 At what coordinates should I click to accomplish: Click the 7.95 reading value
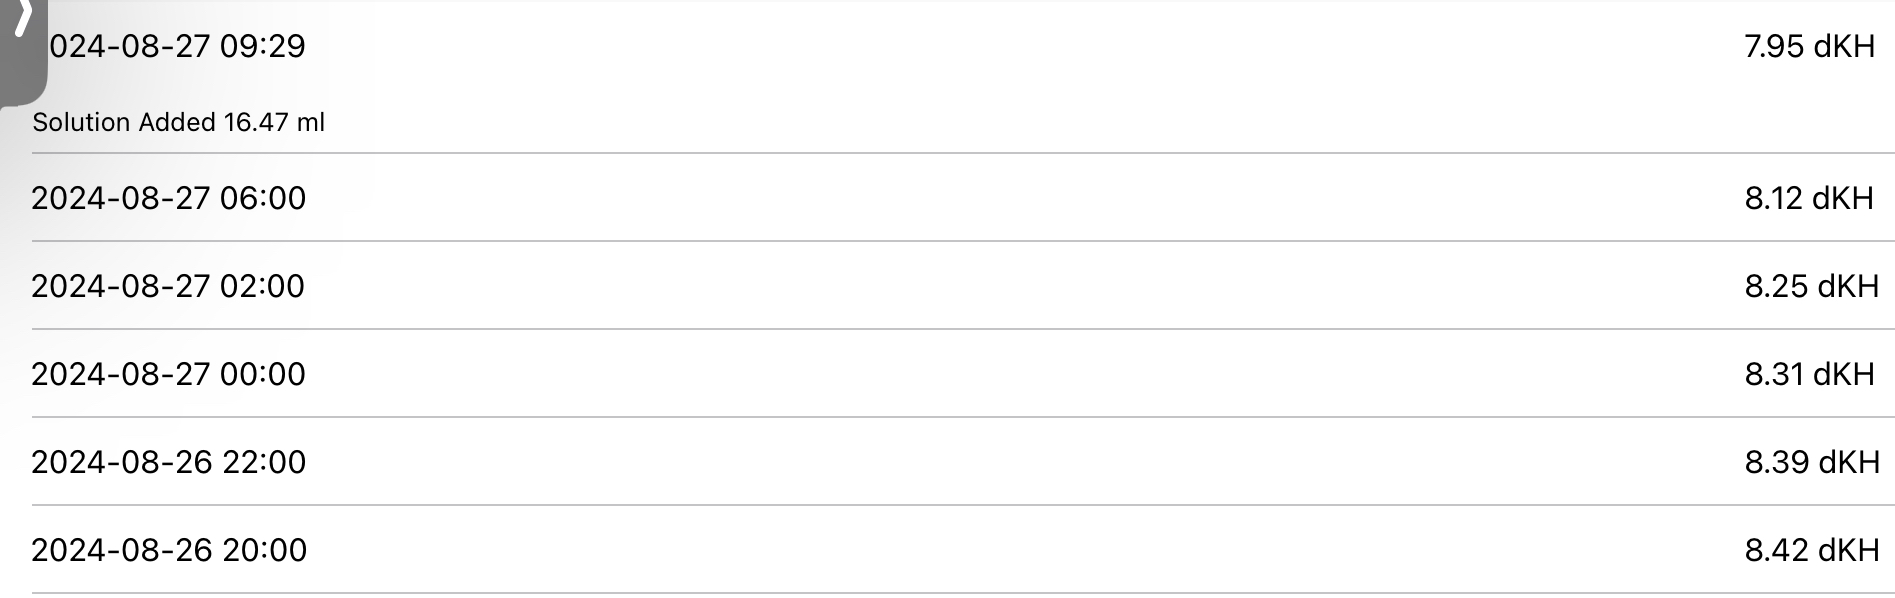click(1773, 46)
